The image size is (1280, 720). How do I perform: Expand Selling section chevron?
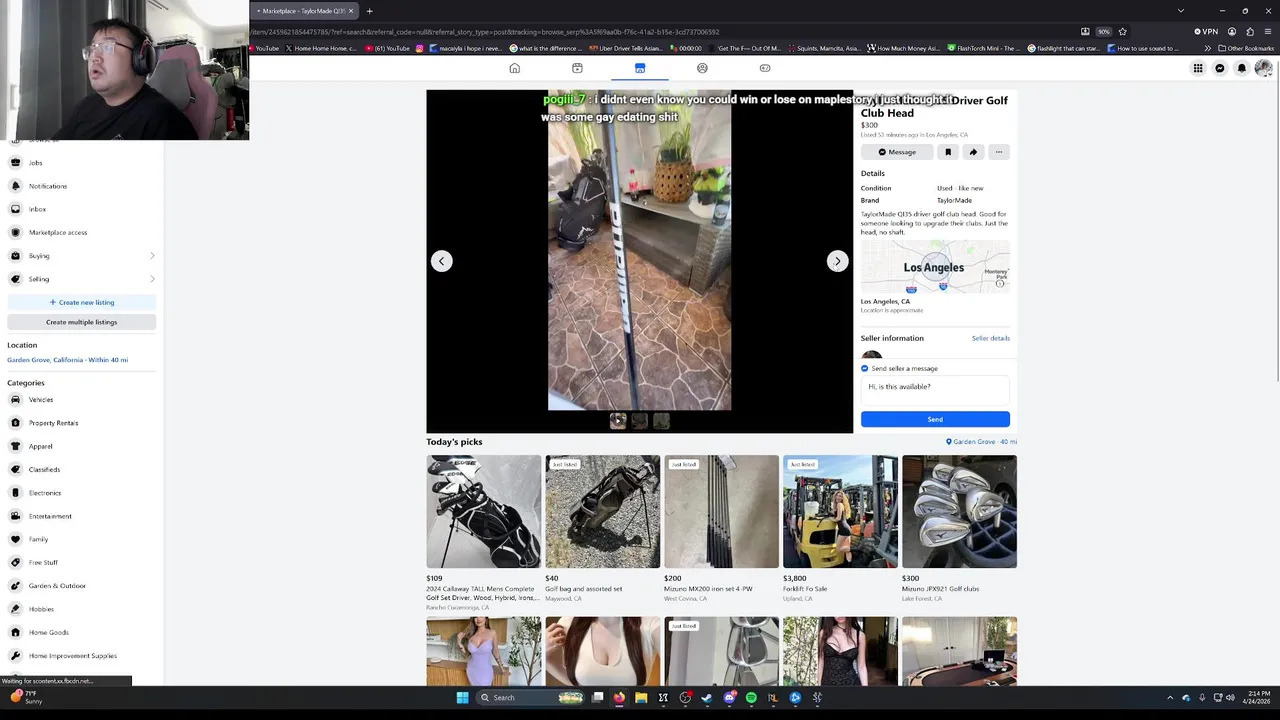pyautogui.click(x=152, y=279)
